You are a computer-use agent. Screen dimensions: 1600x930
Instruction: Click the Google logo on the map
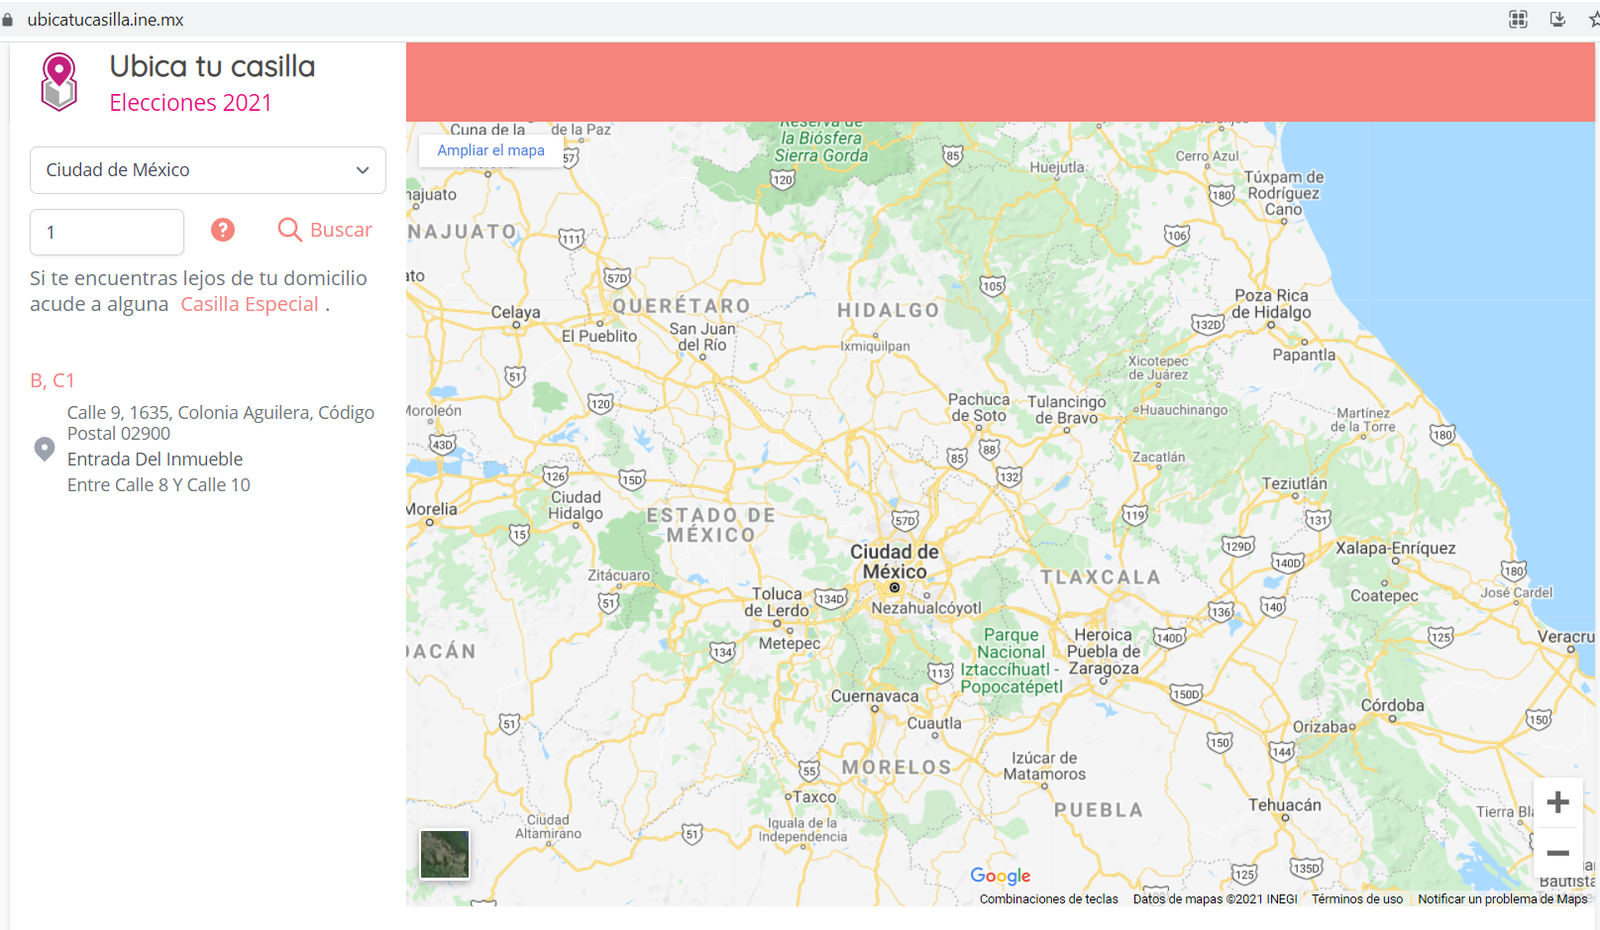coord(1000,875)
